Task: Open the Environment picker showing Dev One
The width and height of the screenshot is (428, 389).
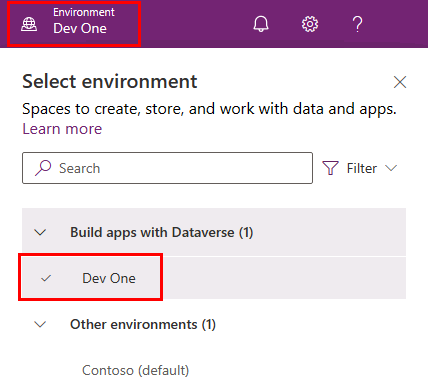Action: tap(74, 24)
